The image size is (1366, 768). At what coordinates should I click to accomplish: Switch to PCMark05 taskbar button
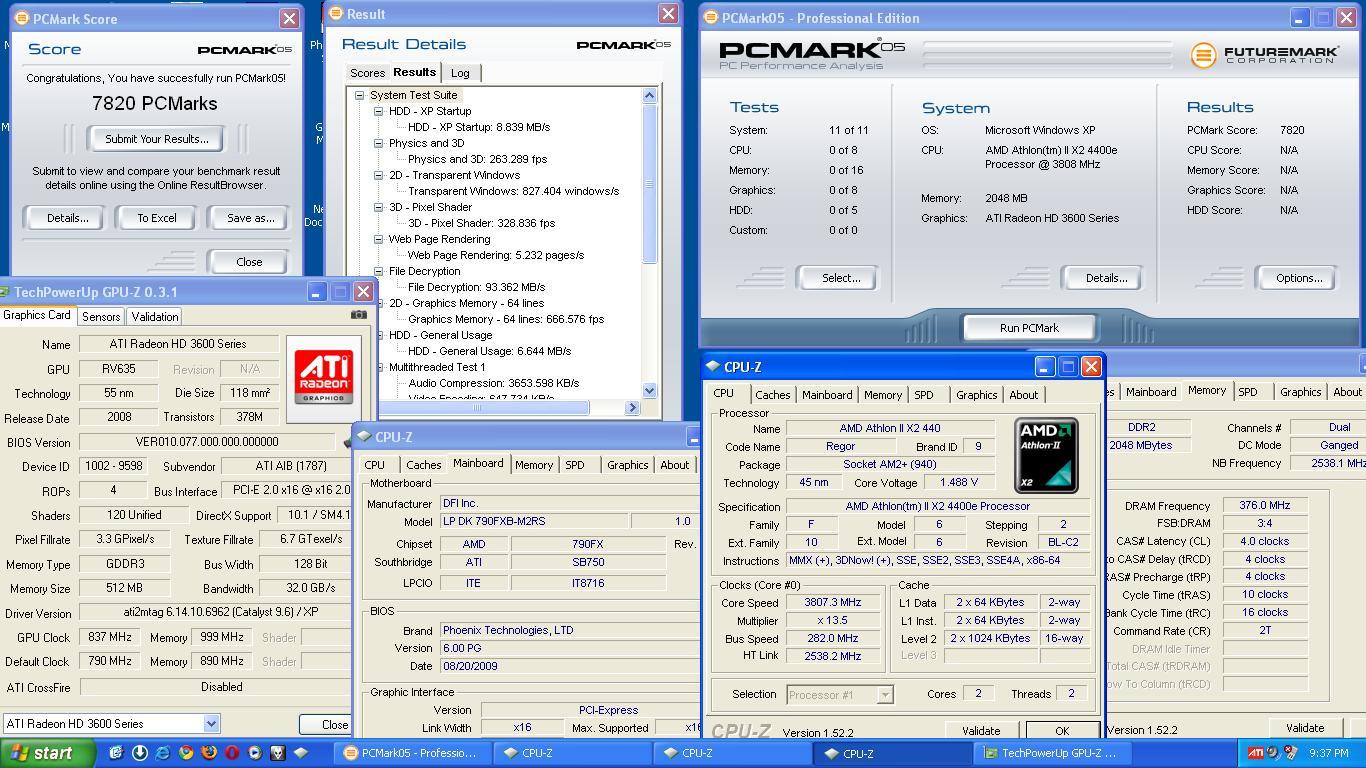[x=412, y=753]
